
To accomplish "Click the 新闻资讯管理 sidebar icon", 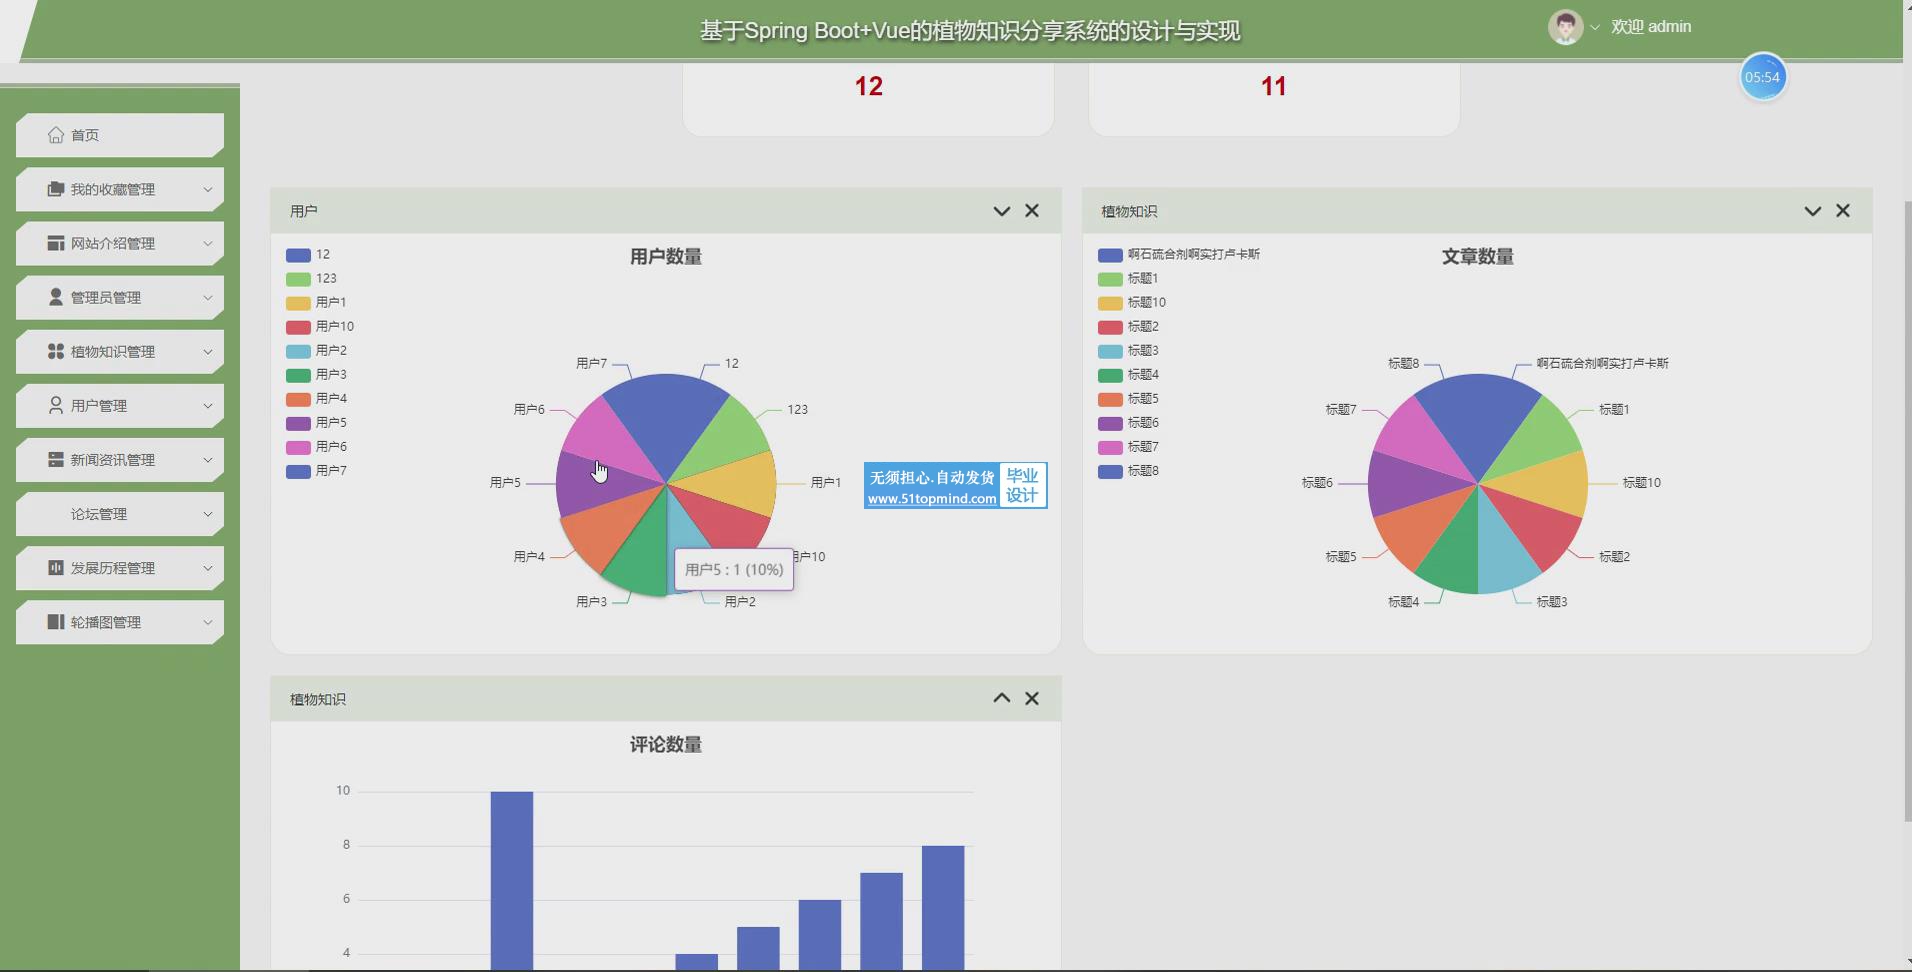I will (56, 459).
